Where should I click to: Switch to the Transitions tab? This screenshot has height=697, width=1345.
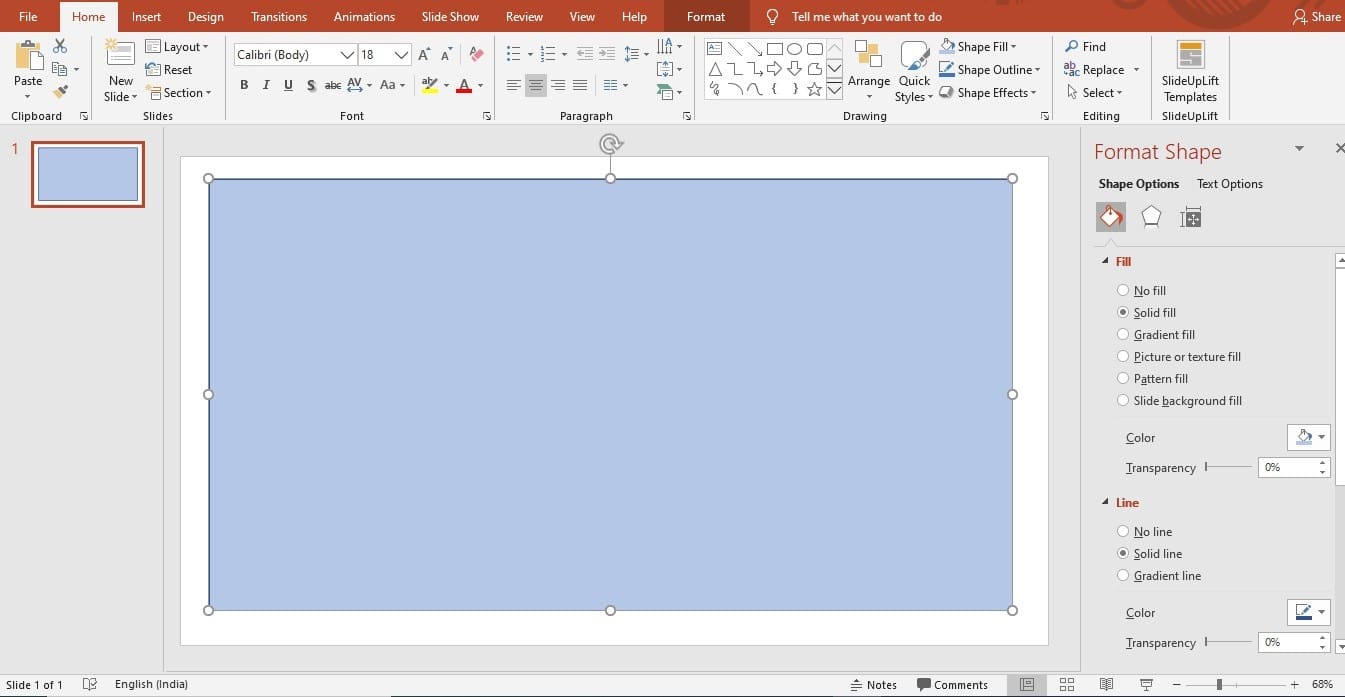[280, 17]
